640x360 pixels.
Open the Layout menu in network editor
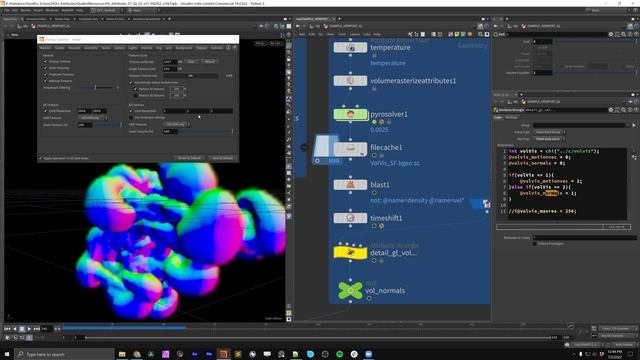(355, 34)
